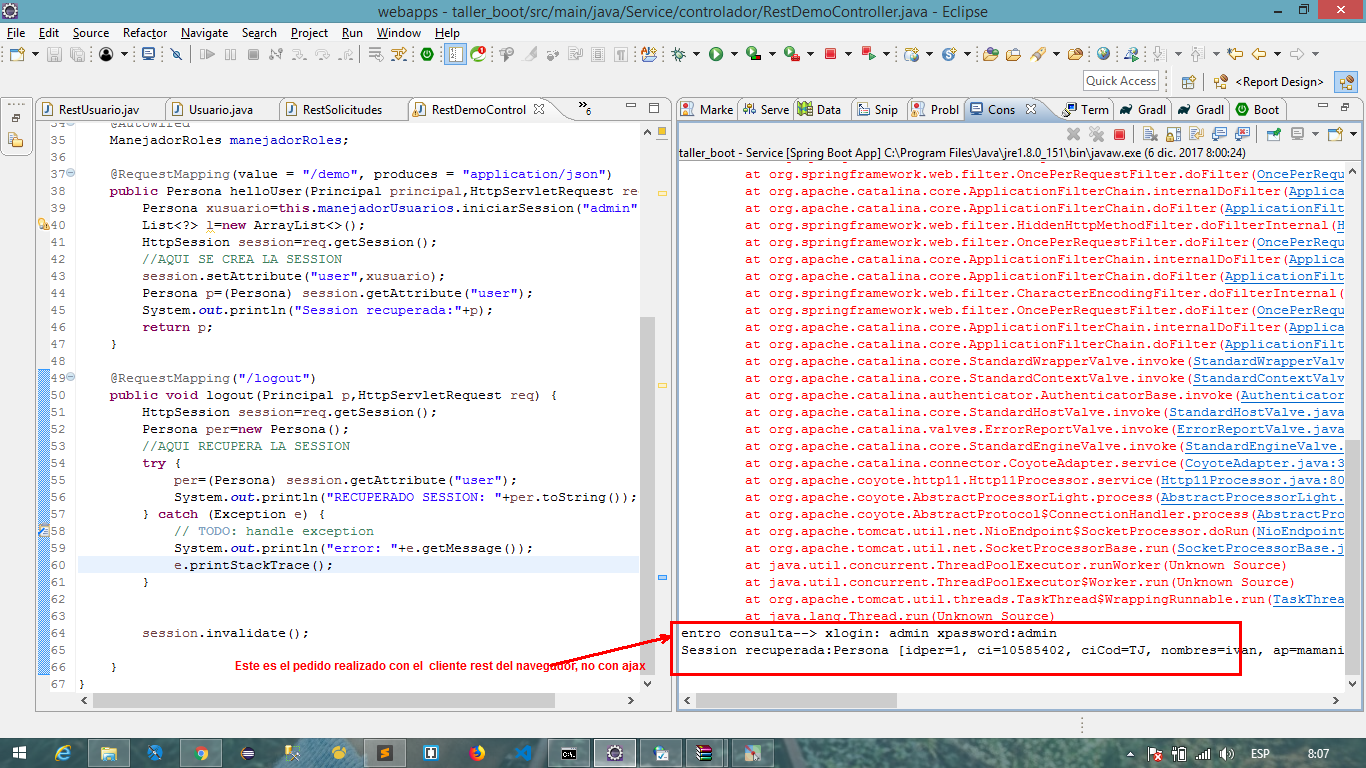Click the Open Type icon

point(990,54)
